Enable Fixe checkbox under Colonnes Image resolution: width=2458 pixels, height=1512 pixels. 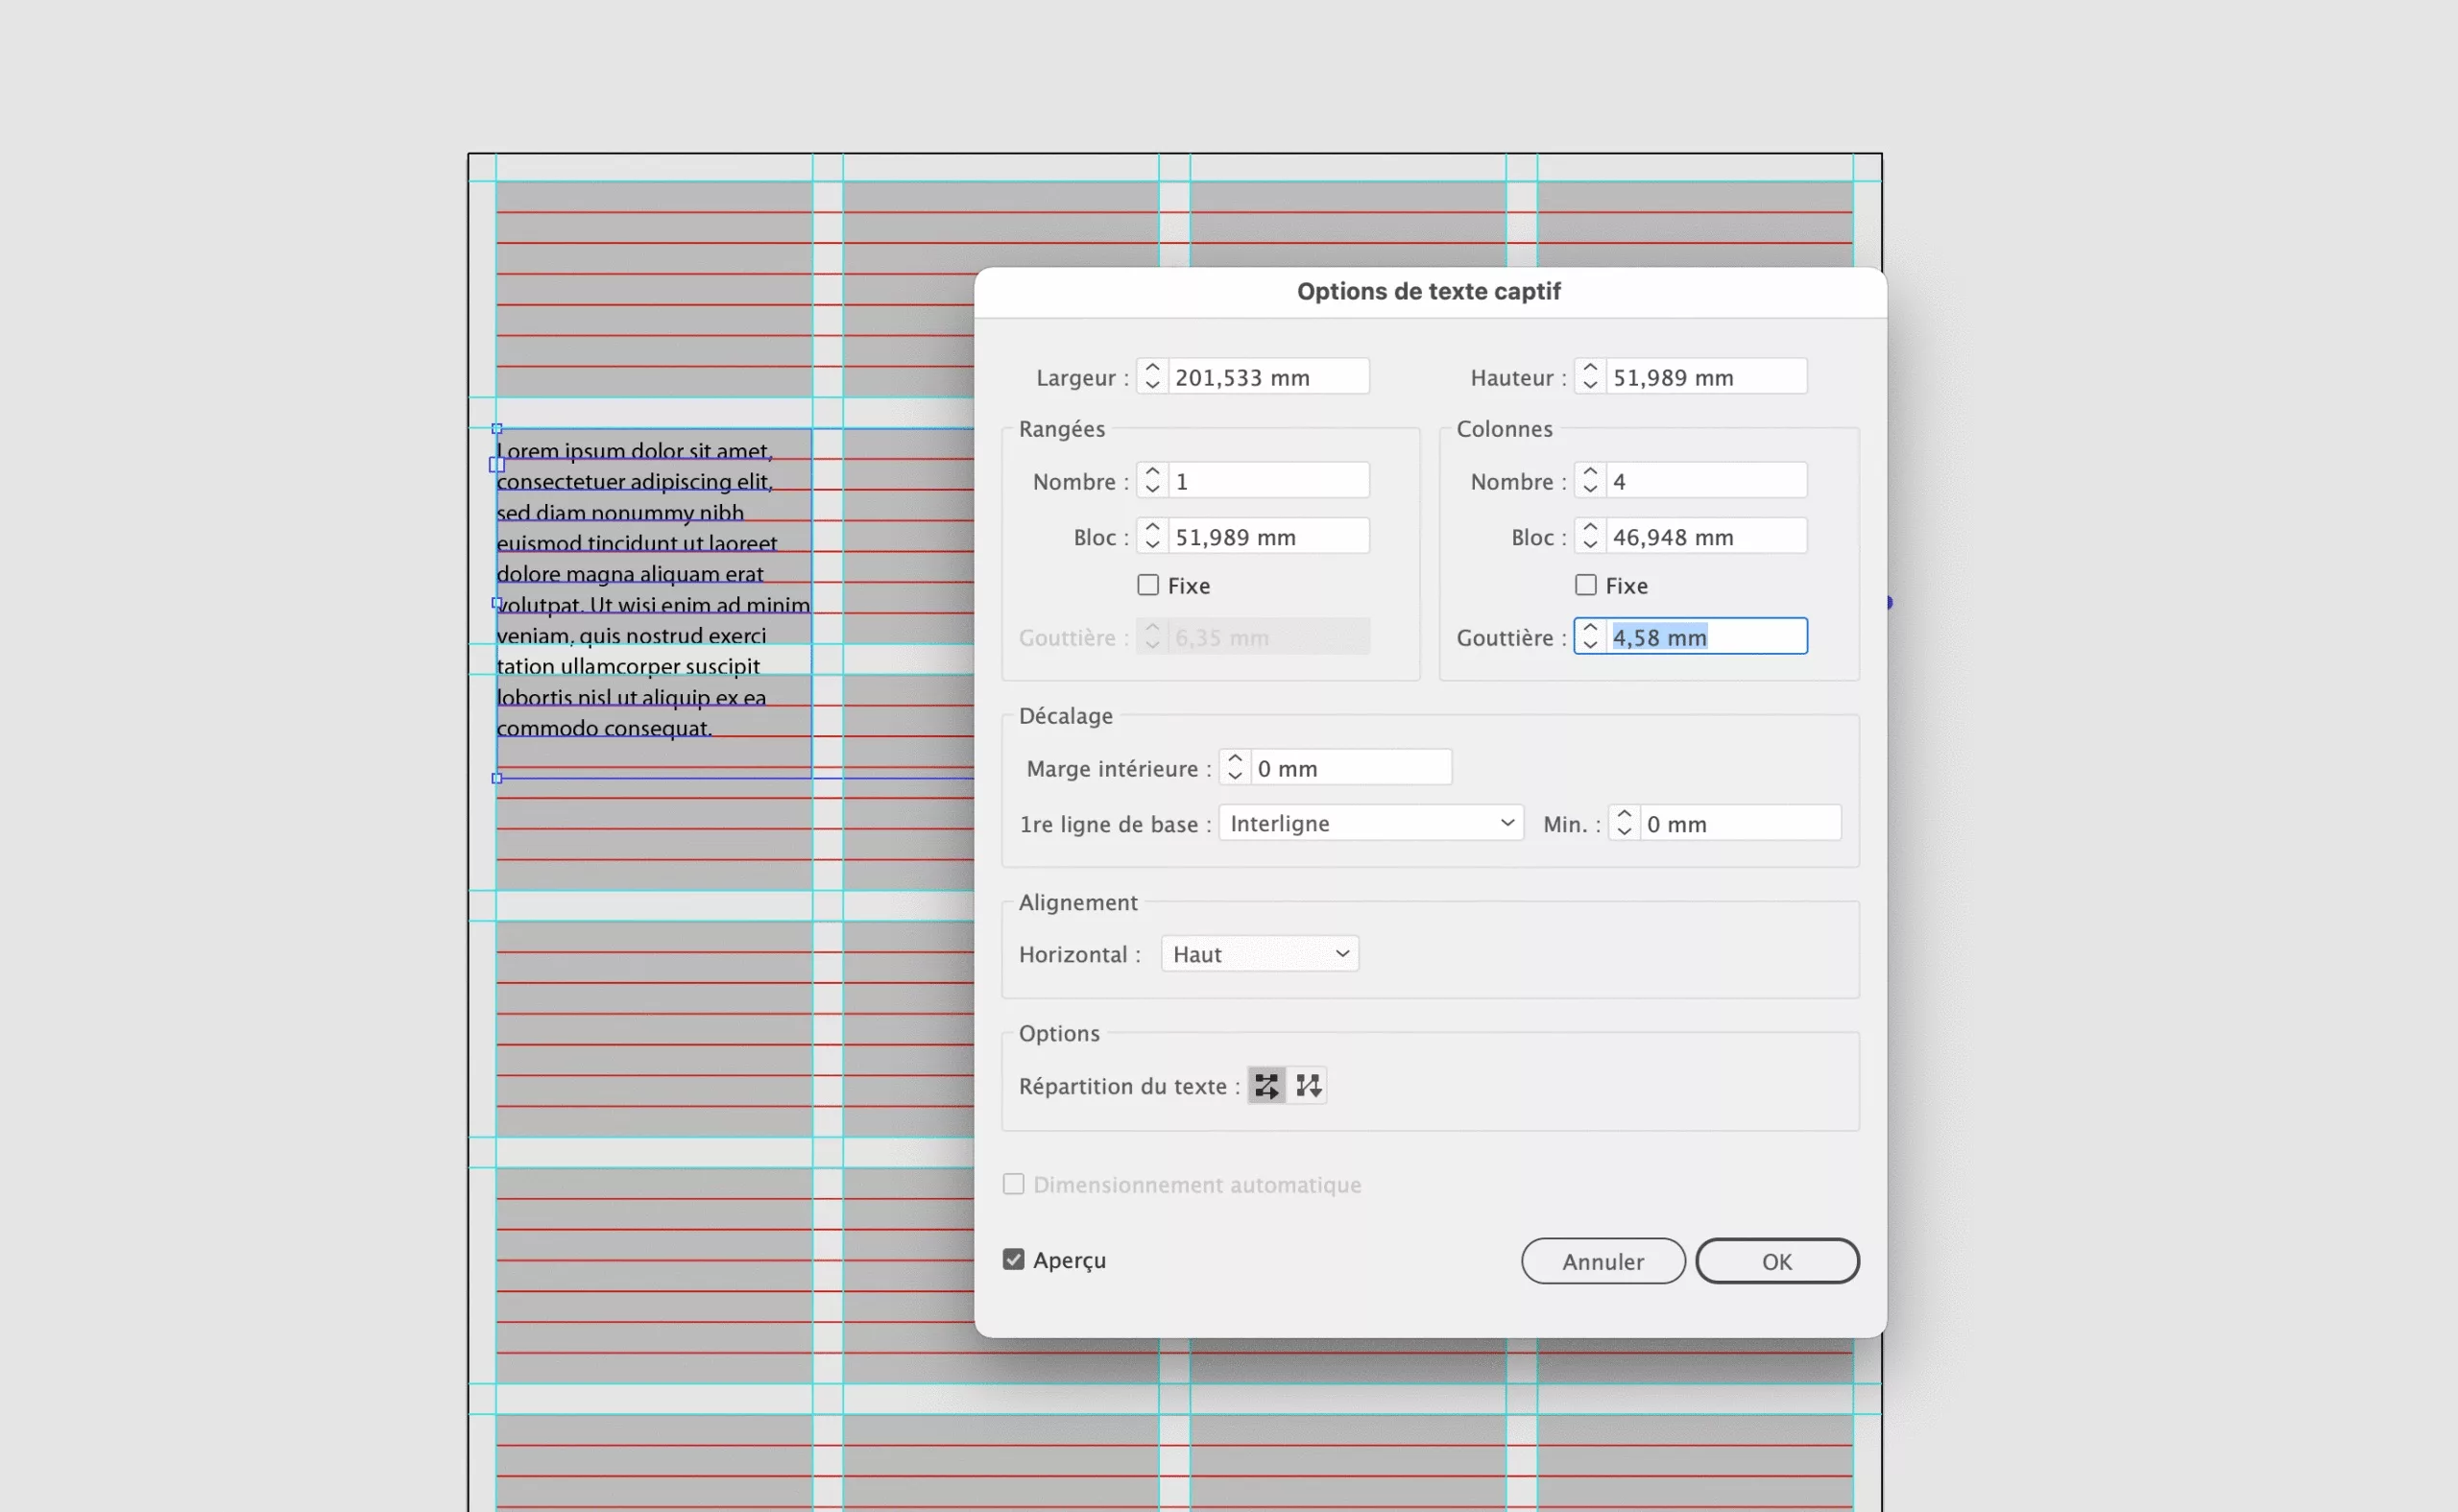[x=1586, y=585]
